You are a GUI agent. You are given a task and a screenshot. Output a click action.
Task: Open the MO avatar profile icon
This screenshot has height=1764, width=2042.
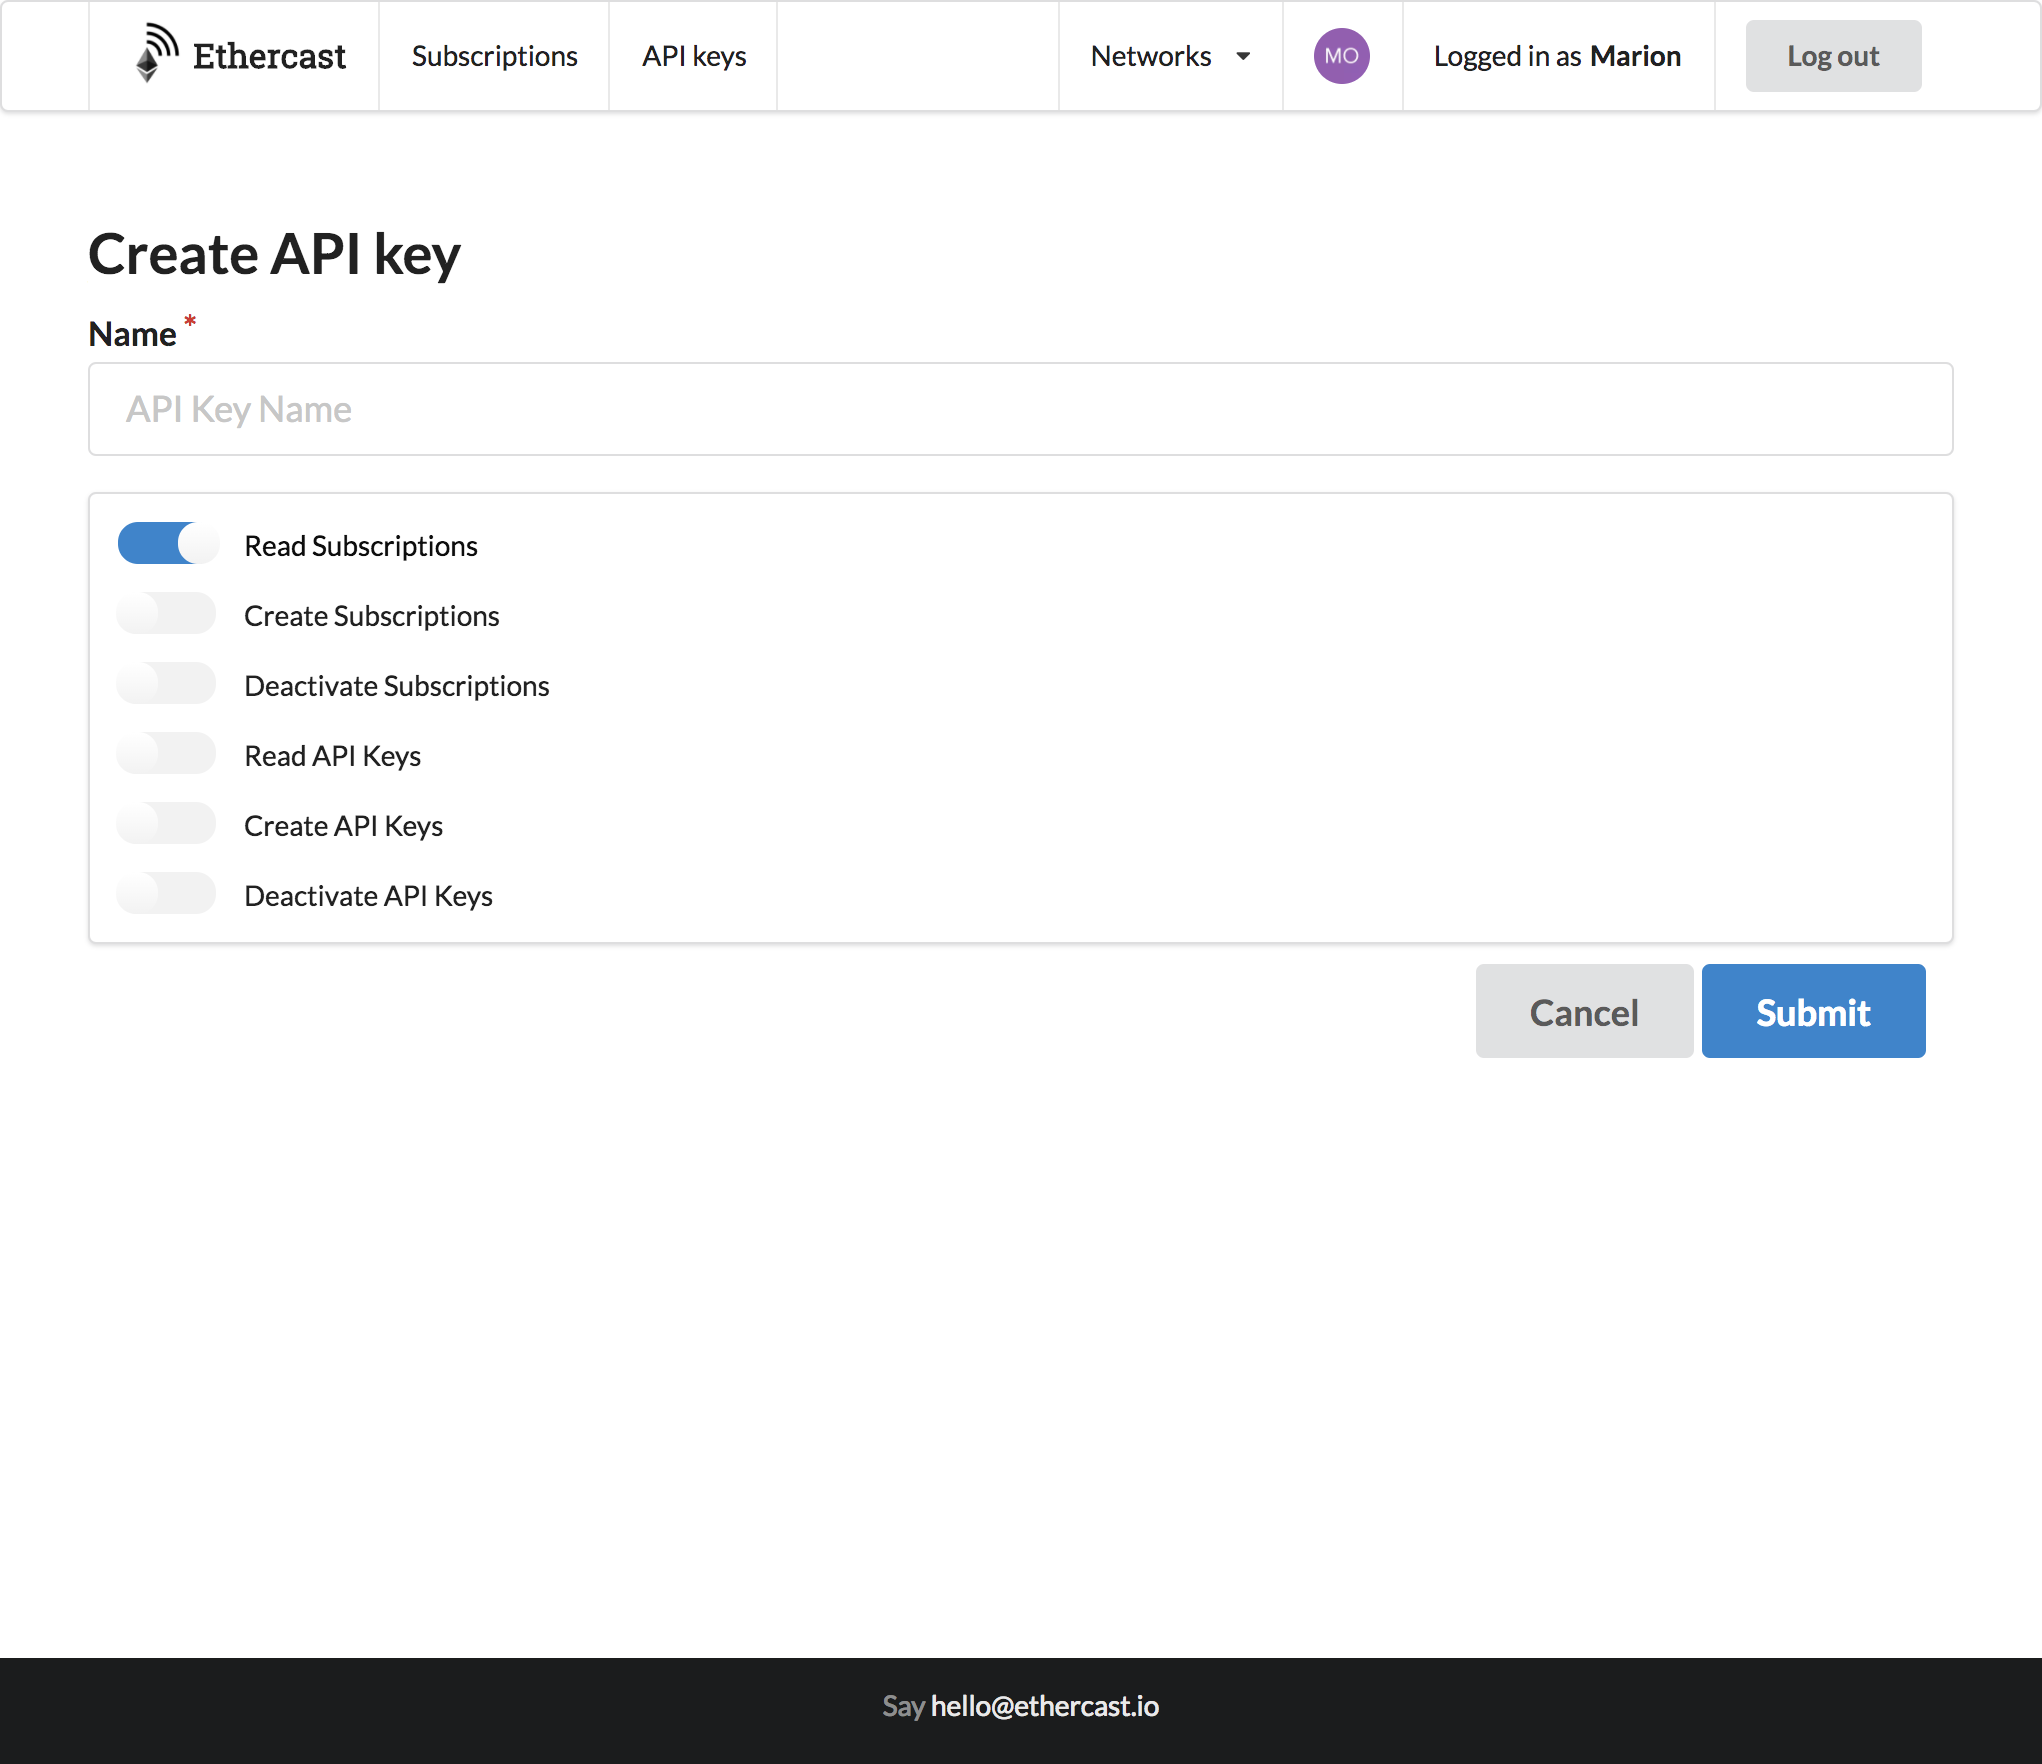coord(1341,56)
